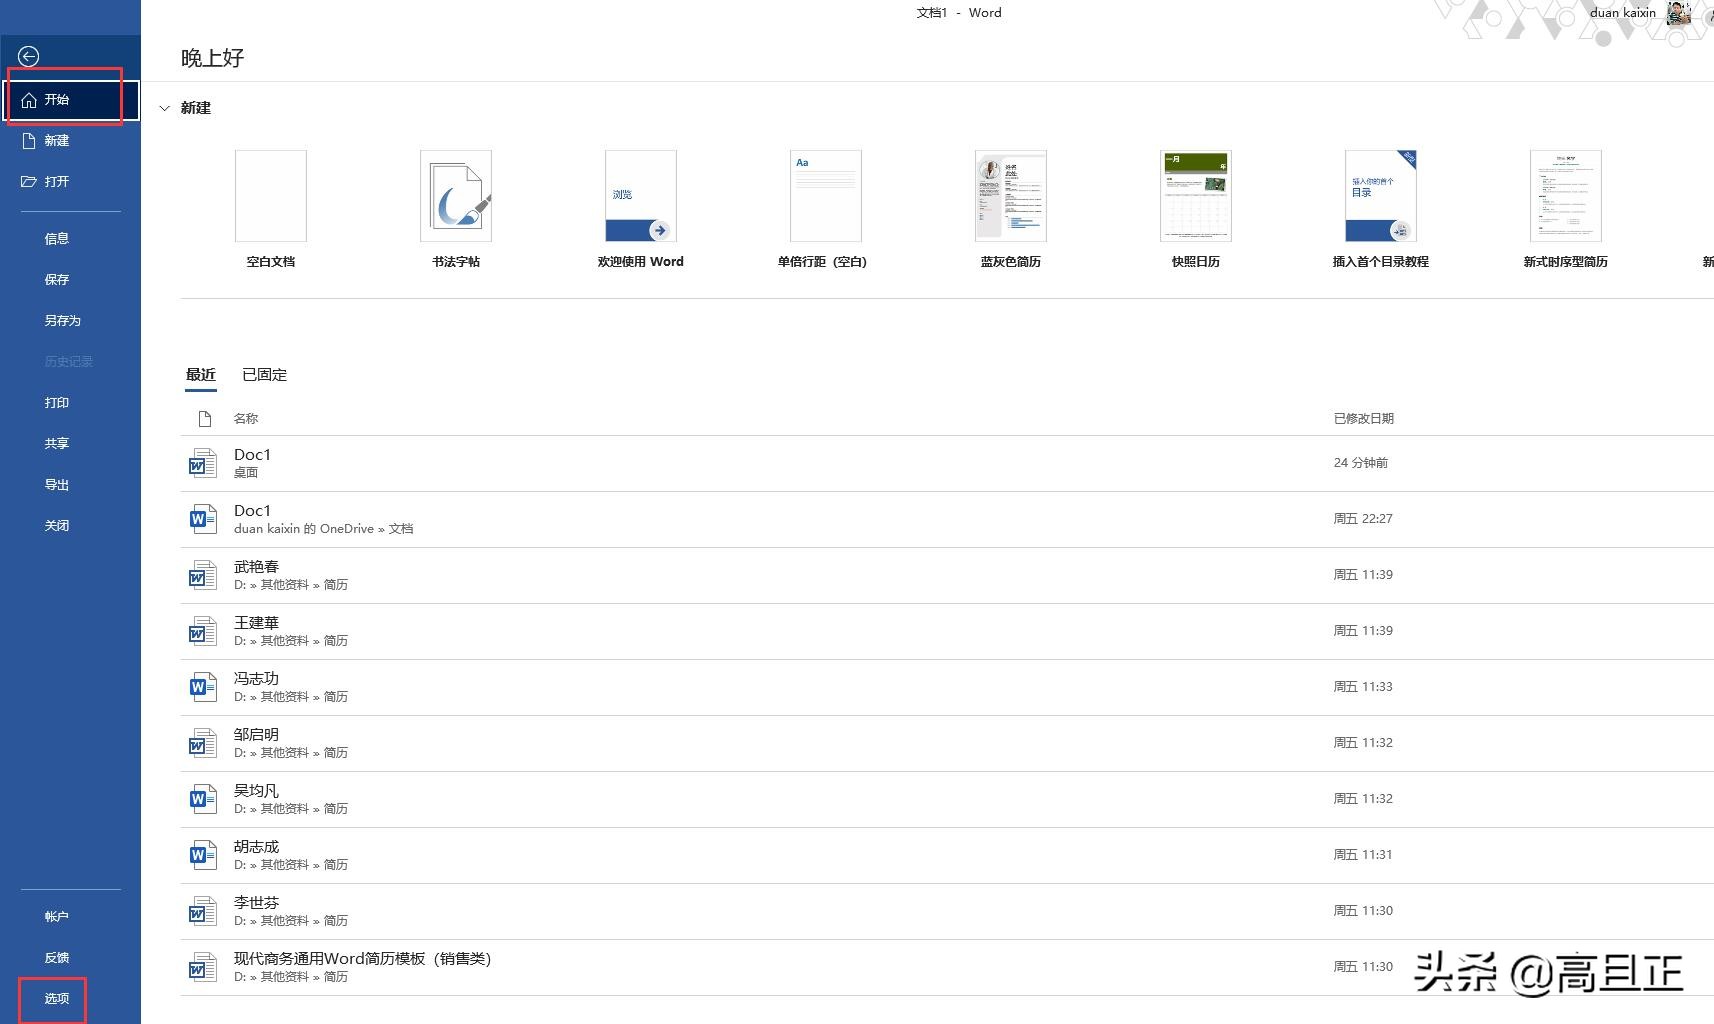Select 打开 in the sidebar
The height and width of the screenshot is (1024, 1714).
pos(70,182)
